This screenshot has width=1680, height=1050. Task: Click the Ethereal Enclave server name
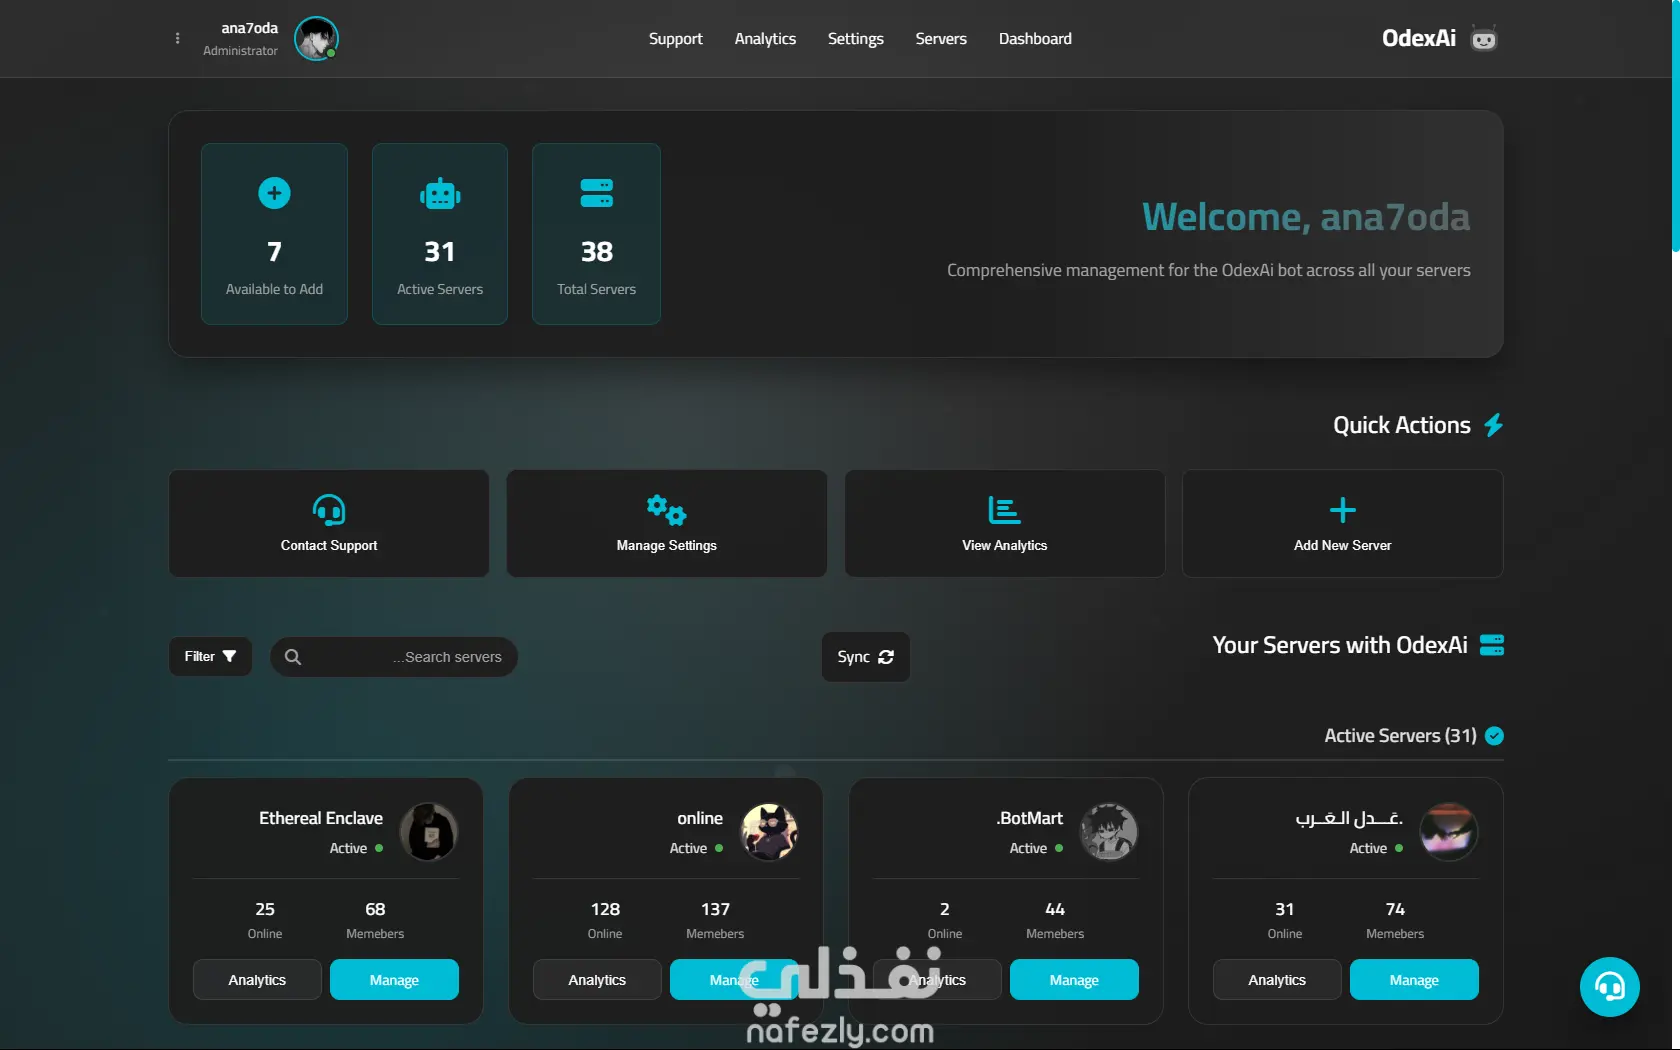[321, 818]
